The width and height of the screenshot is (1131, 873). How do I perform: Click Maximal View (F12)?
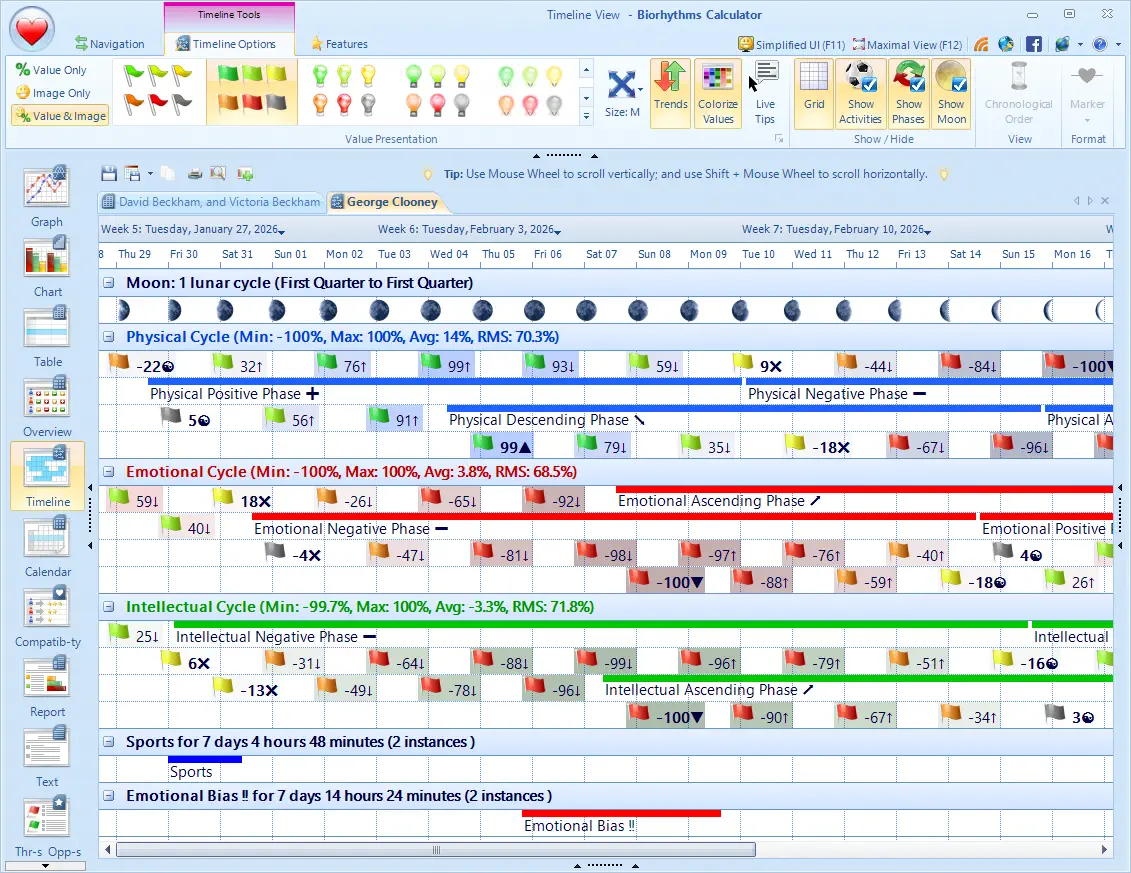(906, 44)
